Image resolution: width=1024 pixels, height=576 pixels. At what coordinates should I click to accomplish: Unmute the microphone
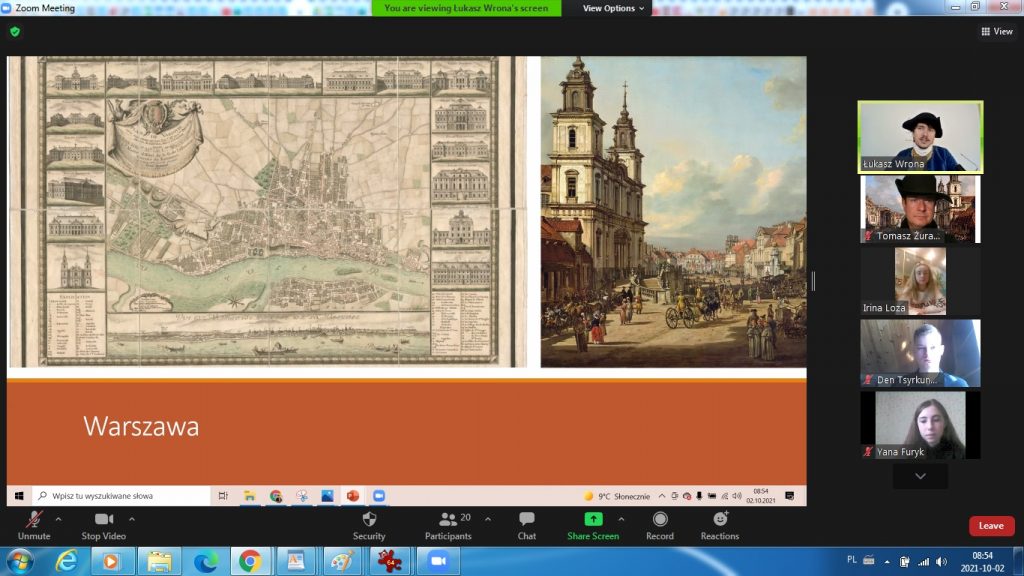point(34,525)
